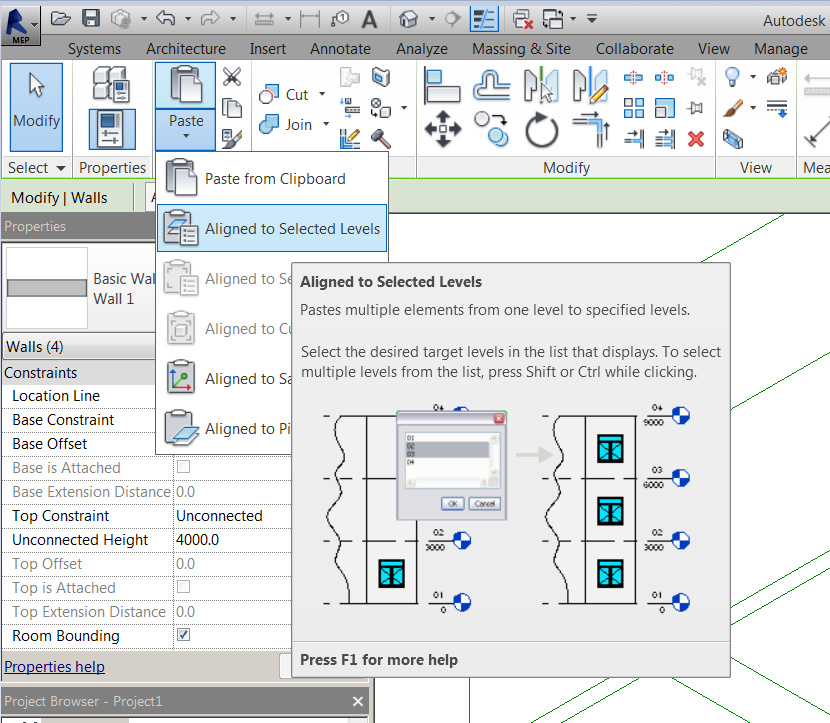Edit the Unconnected Height value 4000.0
830x723 pixels.
coord(232,540)
